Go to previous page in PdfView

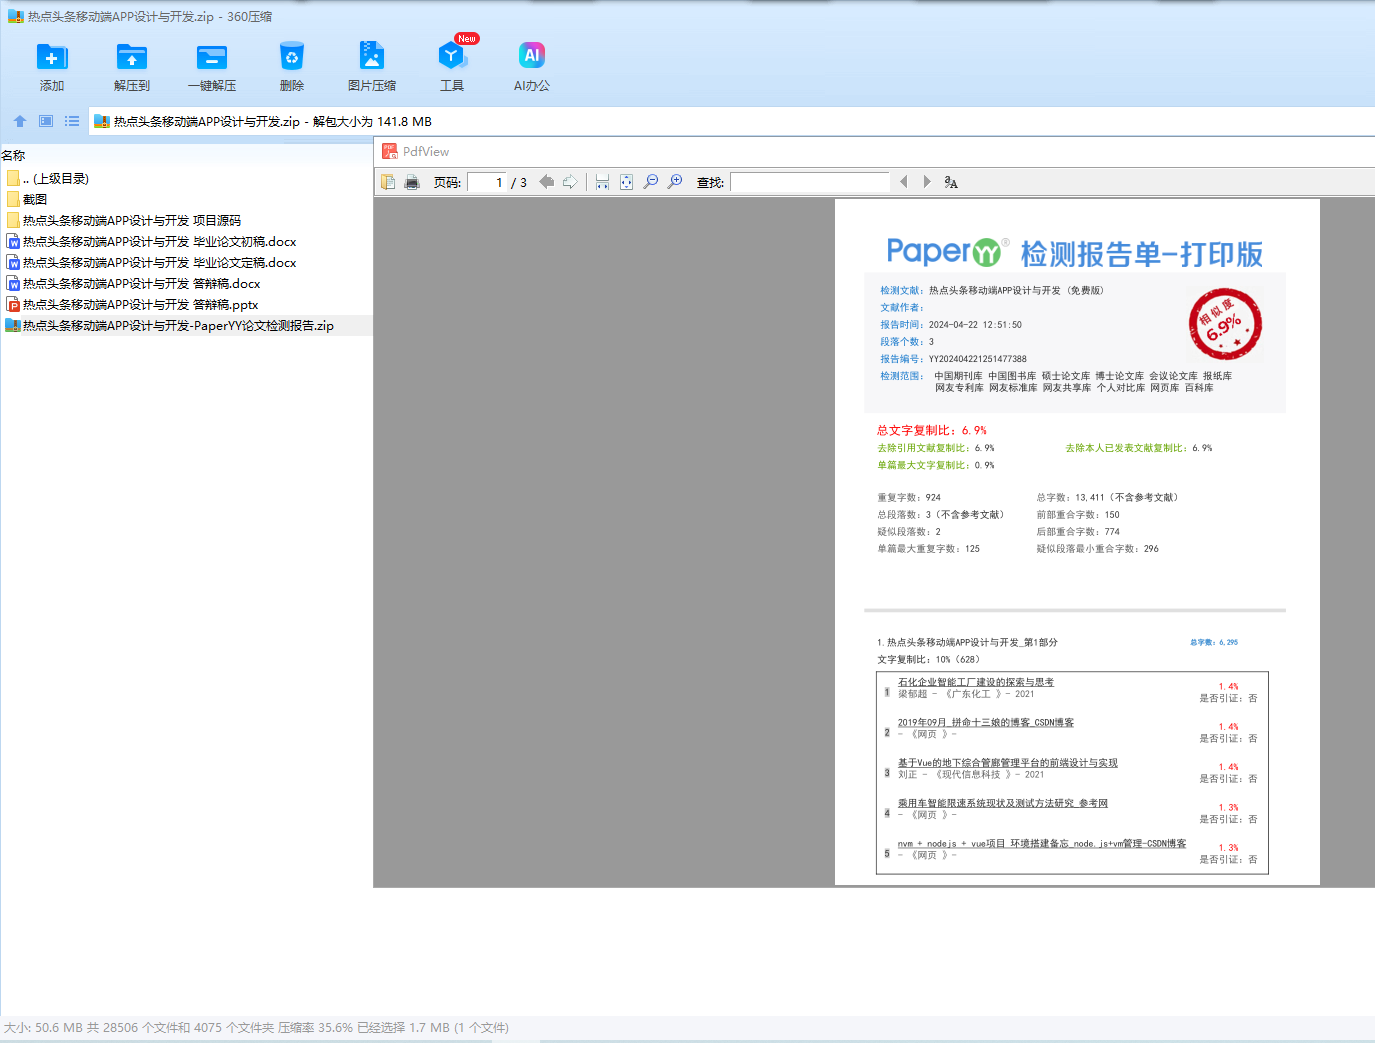pyautogui.click(x=546, y=182)
